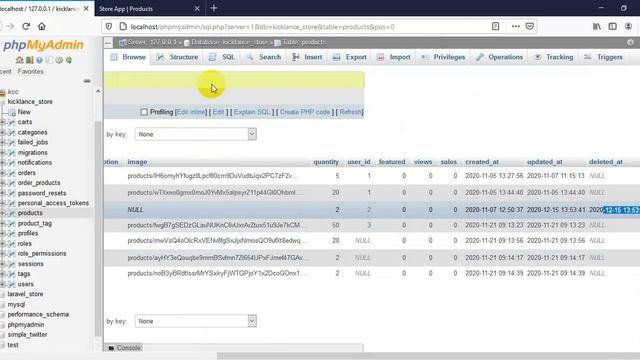Open the Import tab
640x360 pixels.
point(393,57)
